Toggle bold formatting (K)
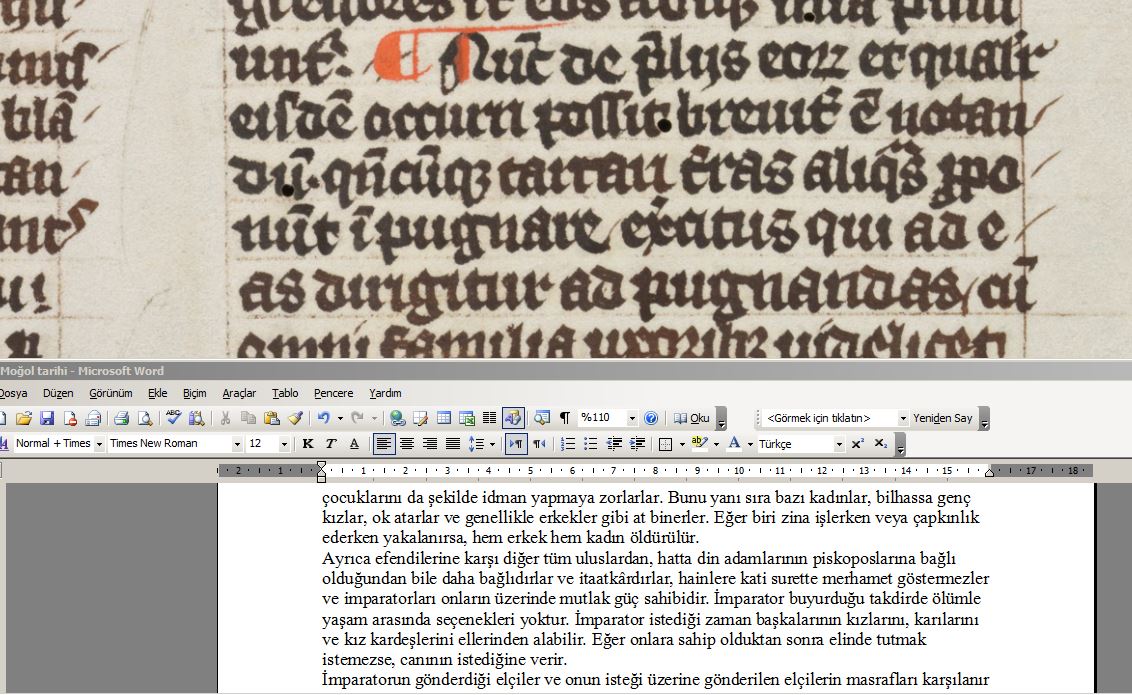 click(308, 444)
